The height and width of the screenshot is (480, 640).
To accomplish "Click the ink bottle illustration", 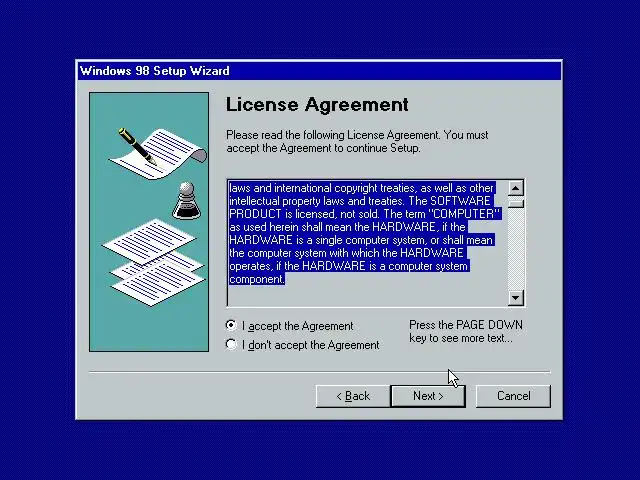I will (187, 201).
